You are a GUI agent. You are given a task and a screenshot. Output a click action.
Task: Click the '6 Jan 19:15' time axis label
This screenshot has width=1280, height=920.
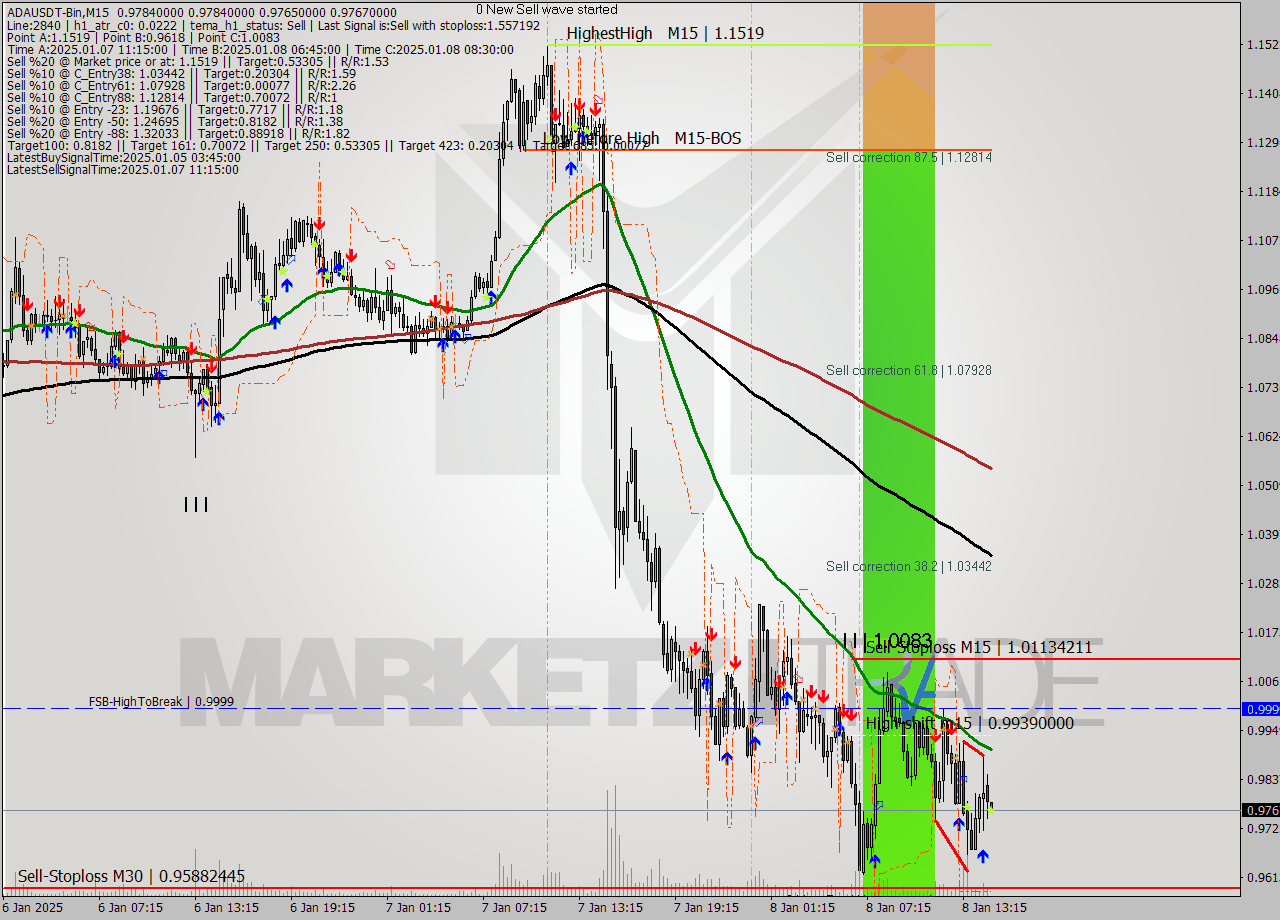(323, 908)
